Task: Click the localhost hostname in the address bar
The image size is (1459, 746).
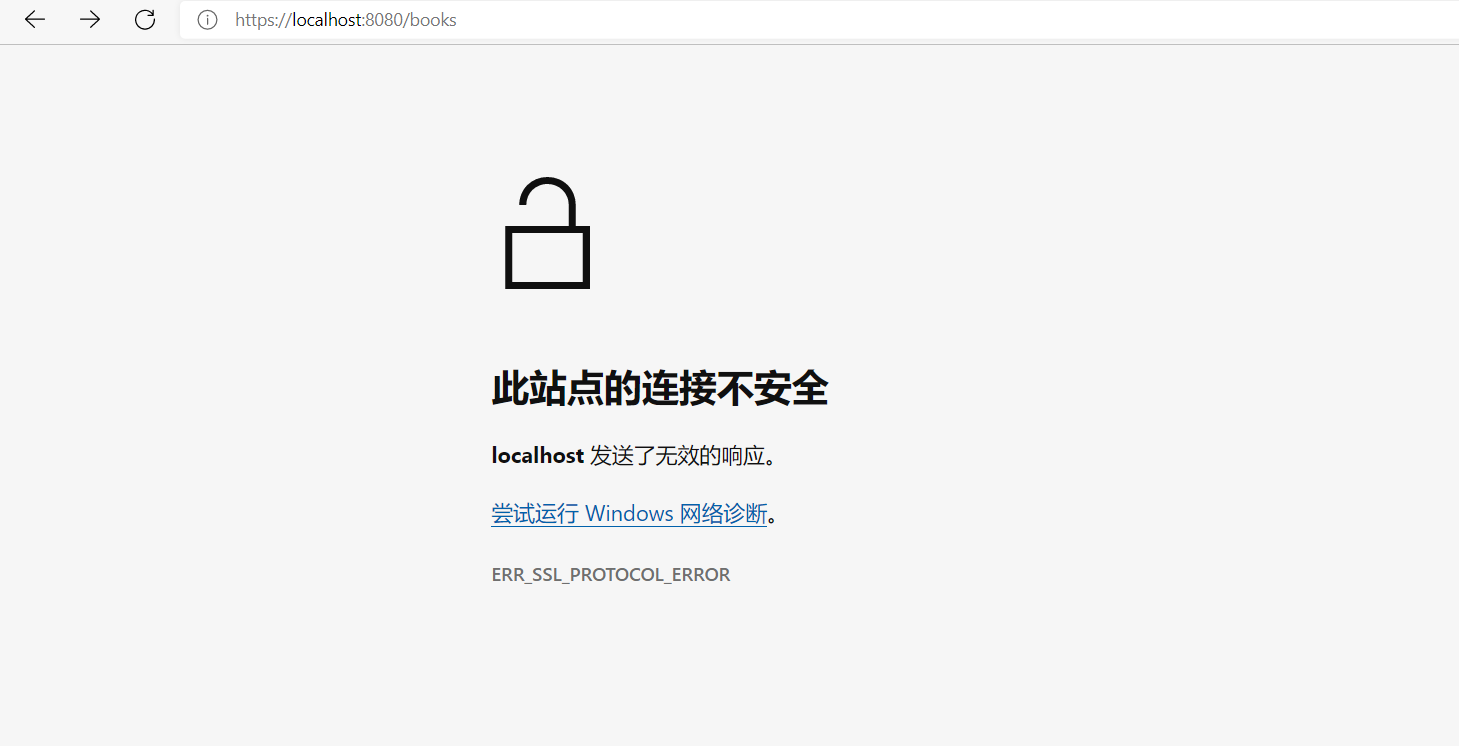Action: [326, 20]
